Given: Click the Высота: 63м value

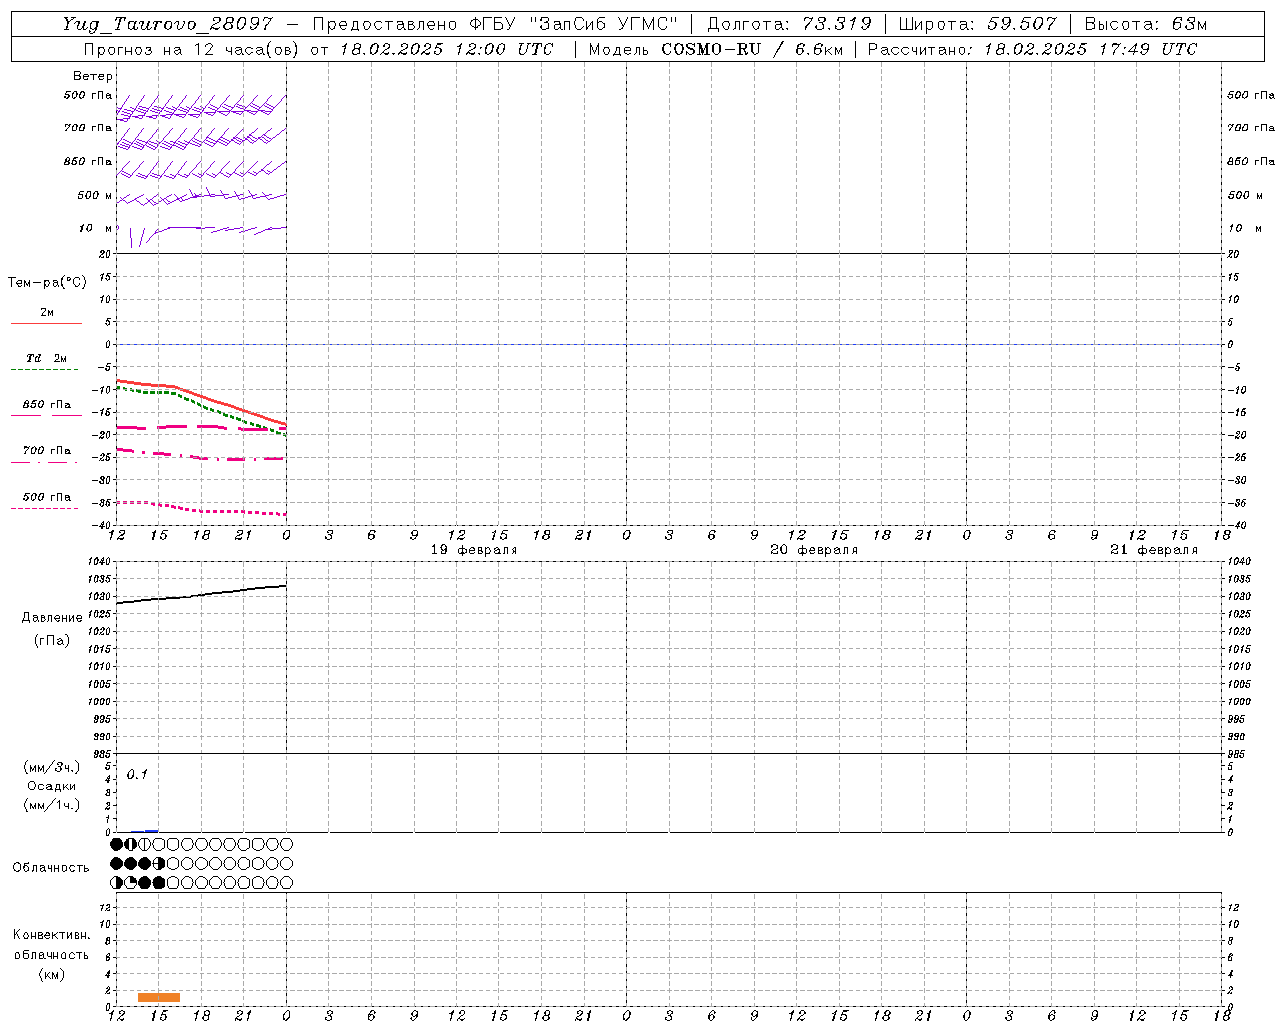Looking at the screenshot, I should coord(1146,25).
